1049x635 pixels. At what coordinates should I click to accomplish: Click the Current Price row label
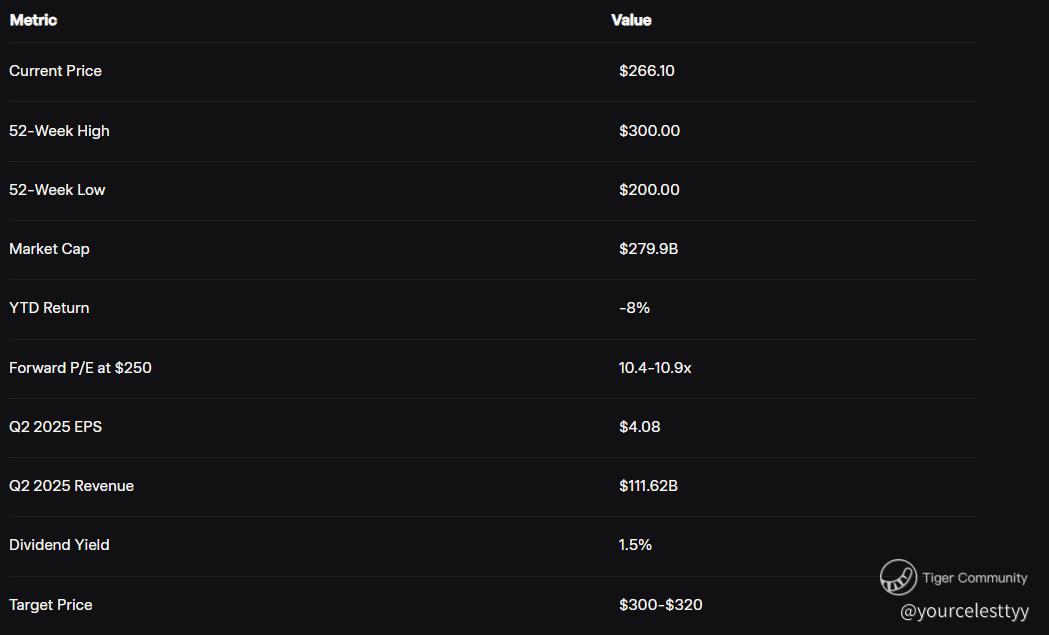tap(55, 71)
